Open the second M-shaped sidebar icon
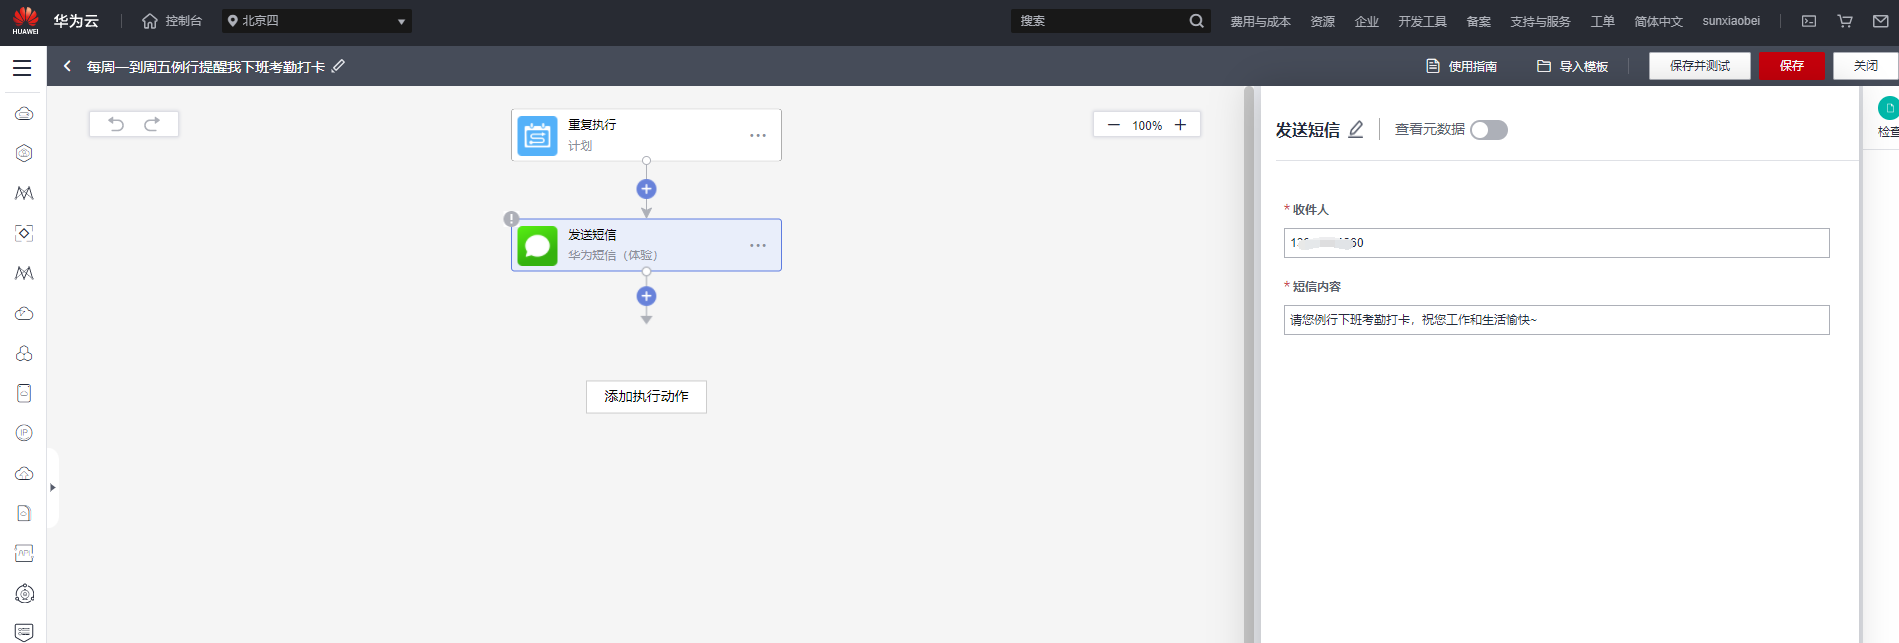 pyautogui.click(x=24, y=273)
